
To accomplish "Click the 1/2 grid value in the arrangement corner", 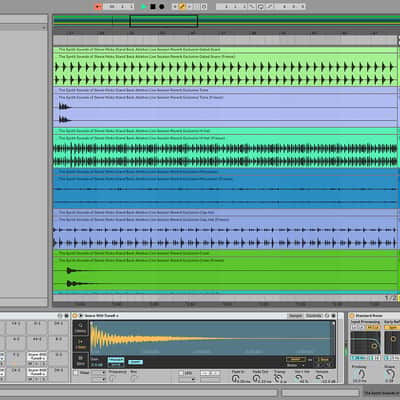I will [391, 298].
